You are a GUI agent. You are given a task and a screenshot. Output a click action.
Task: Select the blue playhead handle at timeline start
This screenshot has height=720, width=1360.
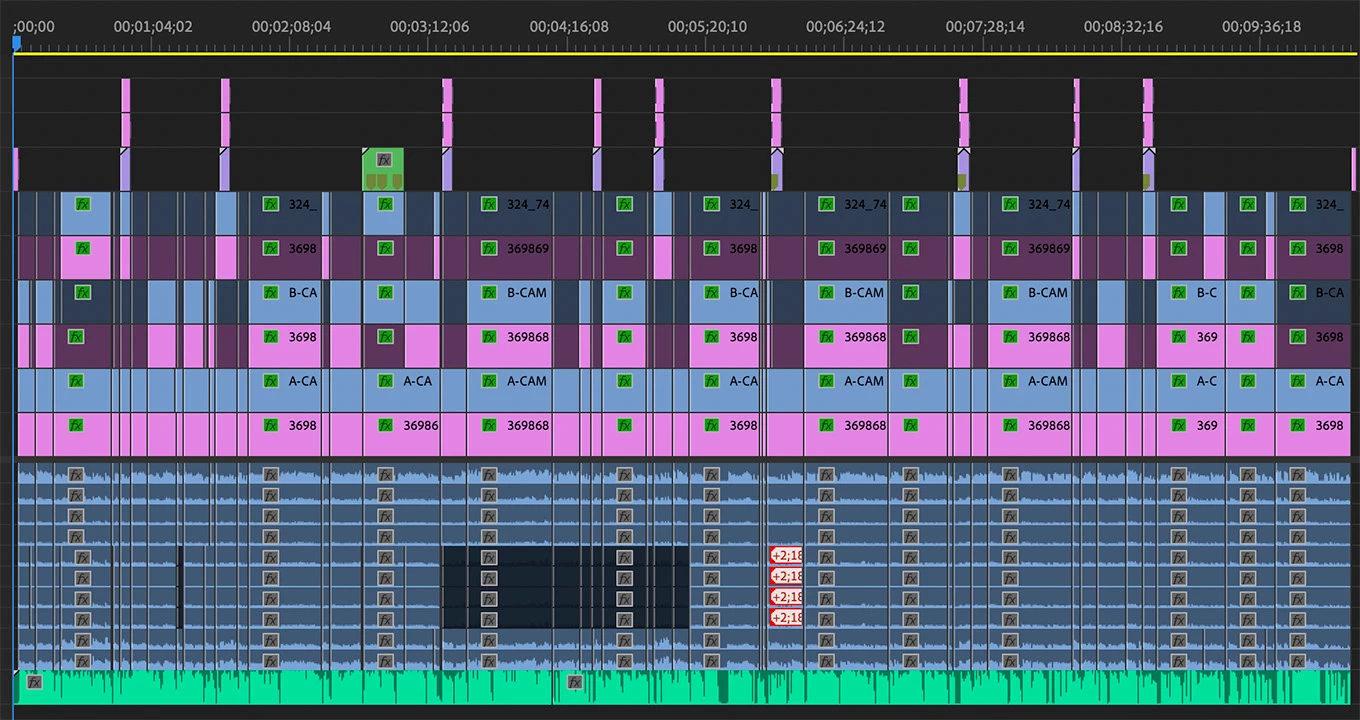tap(16, 43)
